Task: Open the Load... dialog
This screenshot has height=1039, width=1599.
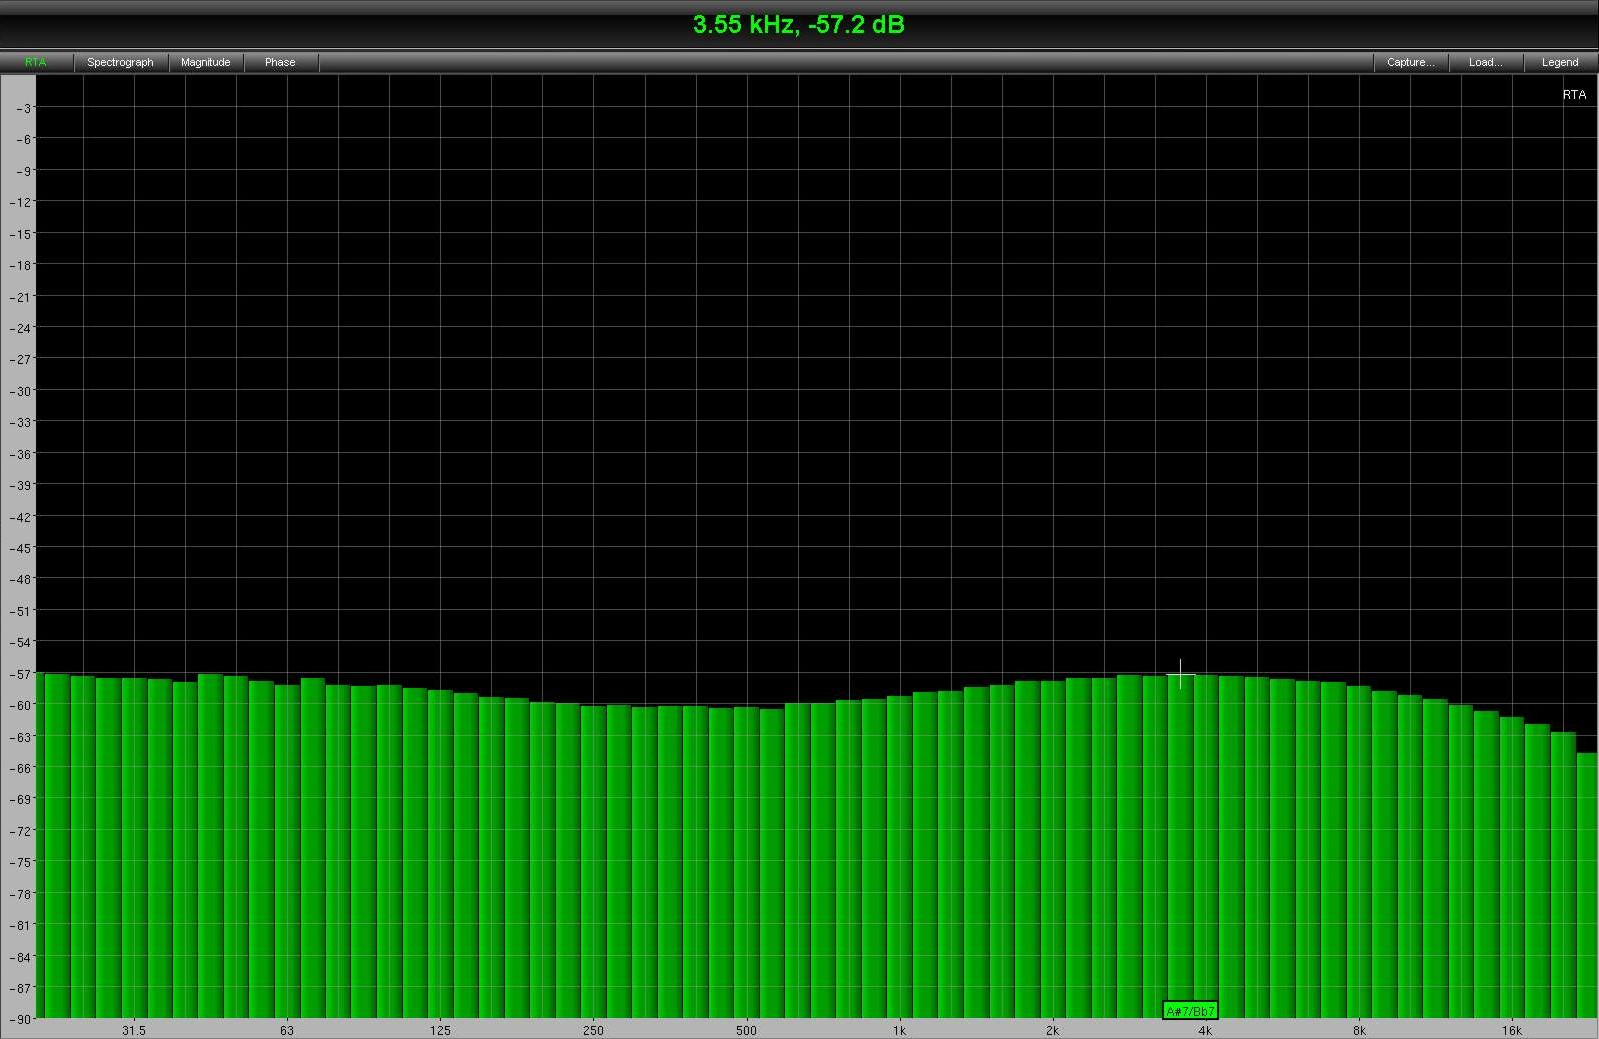Action: coord(1485,62)
